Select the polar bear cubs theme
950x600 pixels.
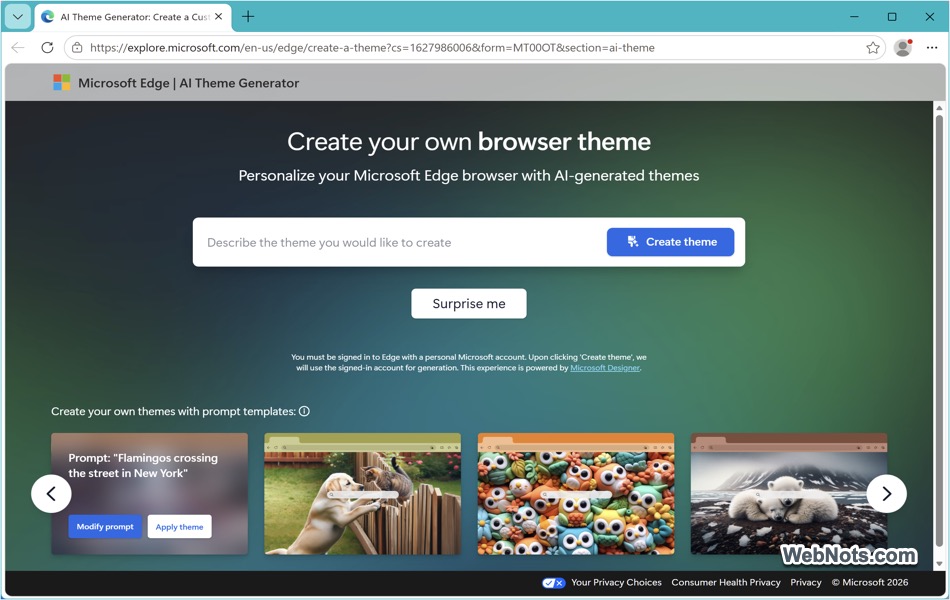tap(789, 493)
